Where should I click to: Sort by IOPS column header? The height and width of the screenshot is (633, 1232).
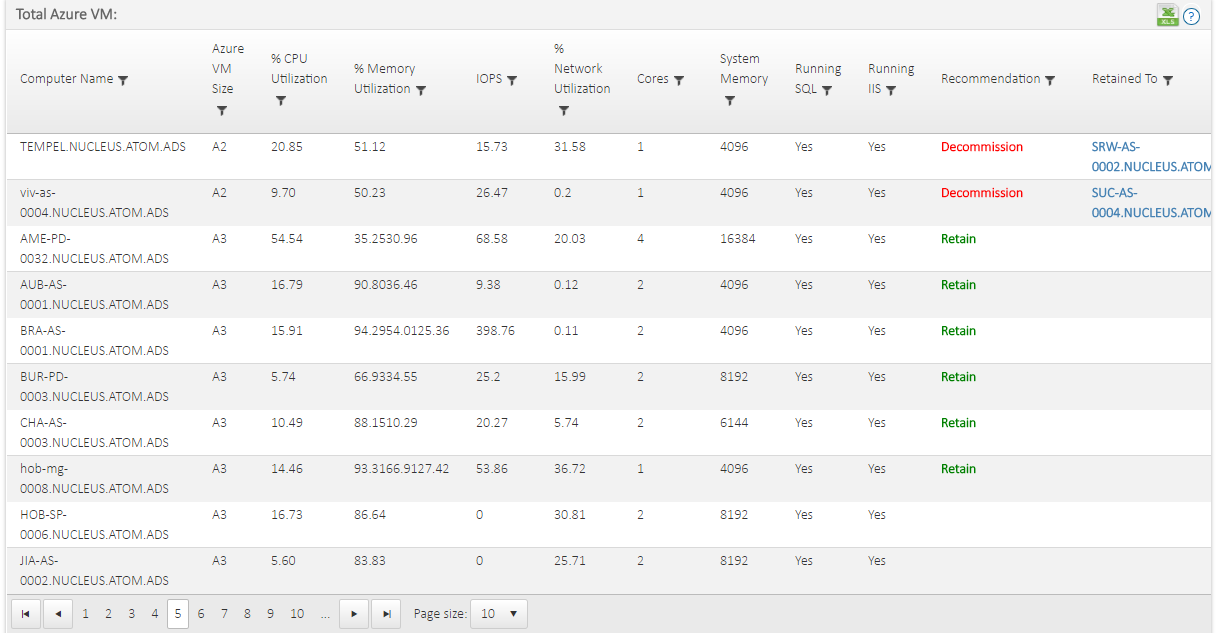(489, 79)
